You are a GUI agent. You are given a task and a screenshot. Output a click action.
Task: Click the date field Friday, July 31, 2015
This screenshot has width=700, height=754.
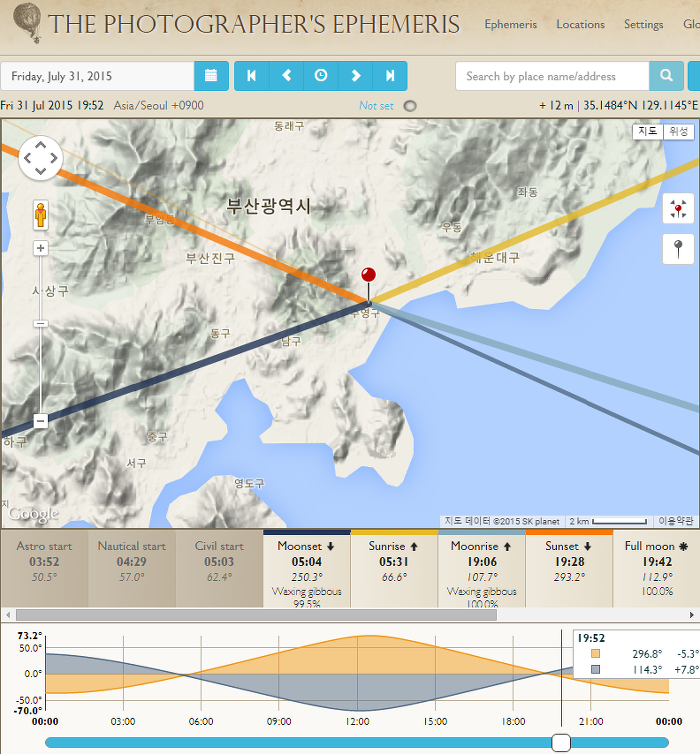click(98, 76)
